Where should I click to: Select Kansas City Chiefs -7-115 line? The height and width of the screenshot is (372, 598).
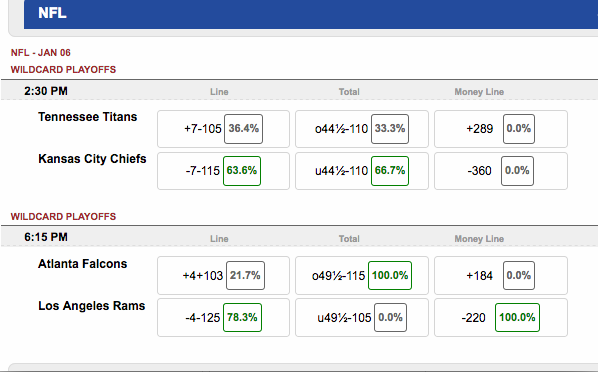(x=223, y=171)
